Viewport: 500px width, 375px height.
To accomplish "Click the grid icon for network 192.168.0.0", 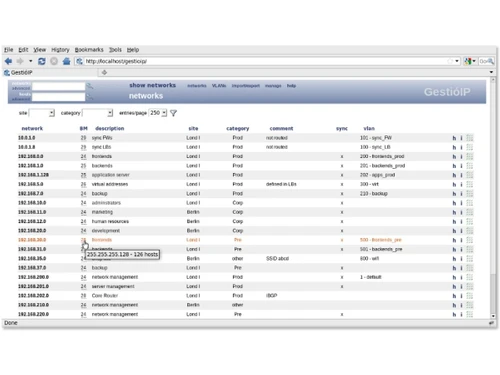I will click(470, 156).
